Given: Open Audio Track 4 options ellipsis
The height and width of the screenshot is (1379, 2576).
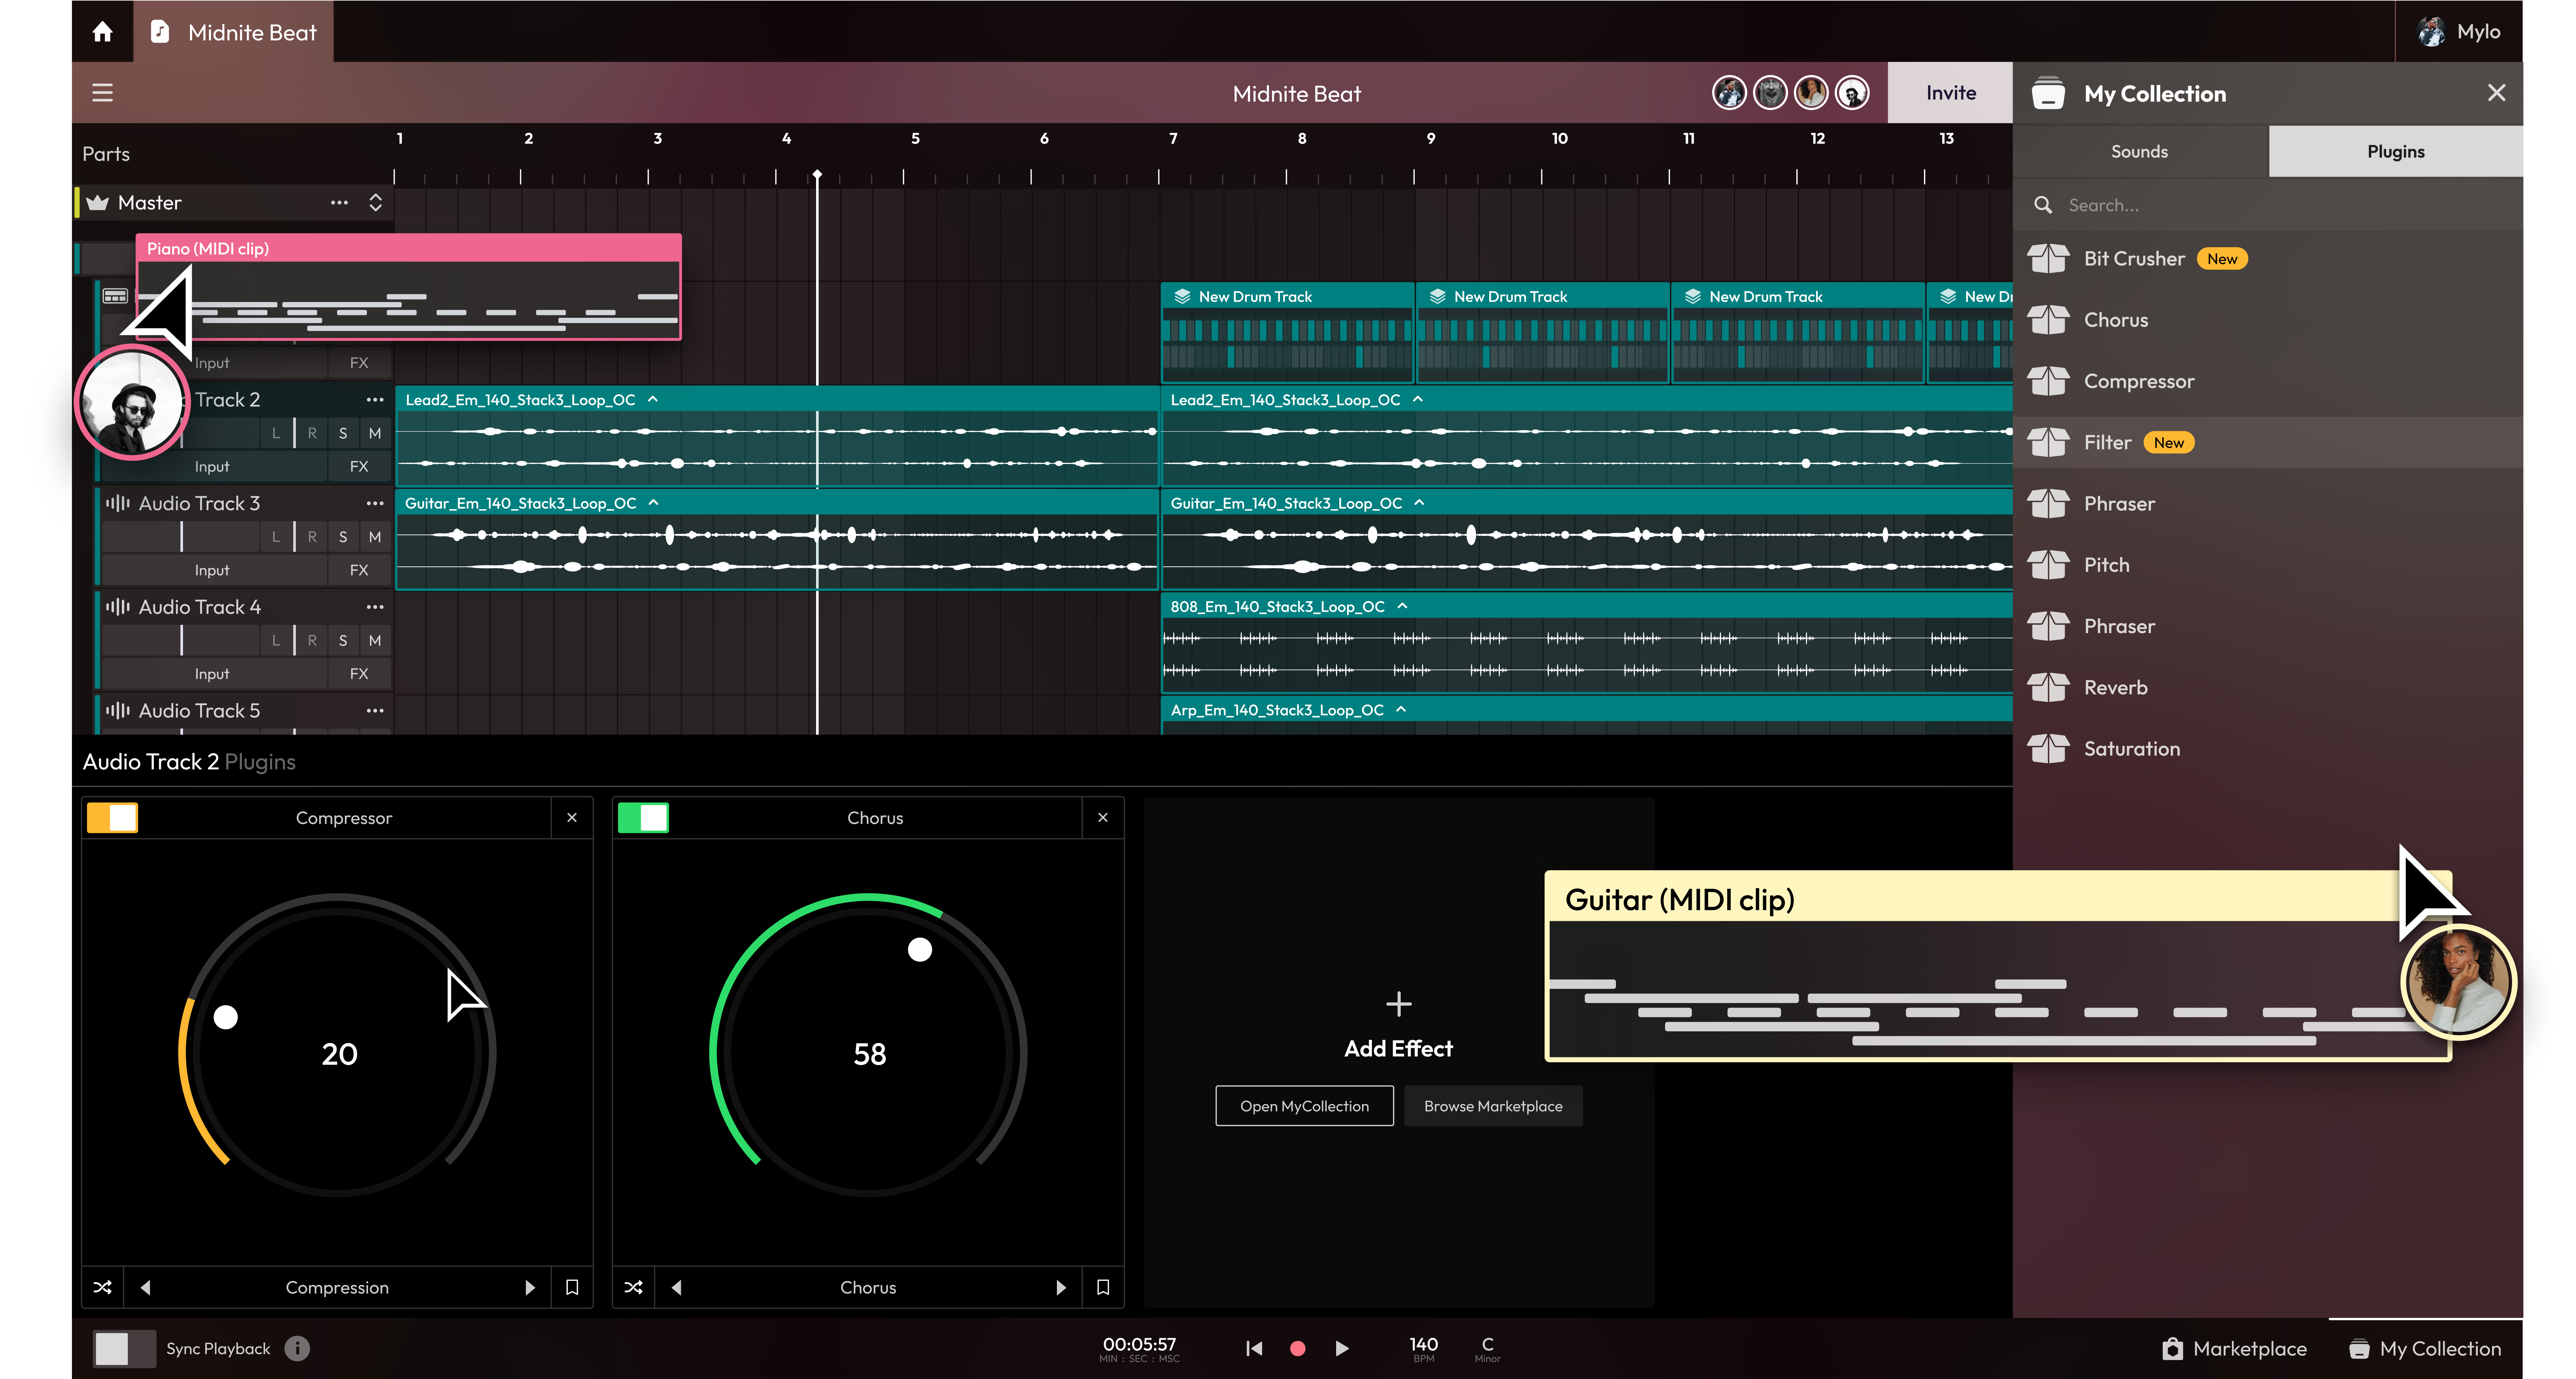Looking at the screenshot, I should [x=375, y=607].
